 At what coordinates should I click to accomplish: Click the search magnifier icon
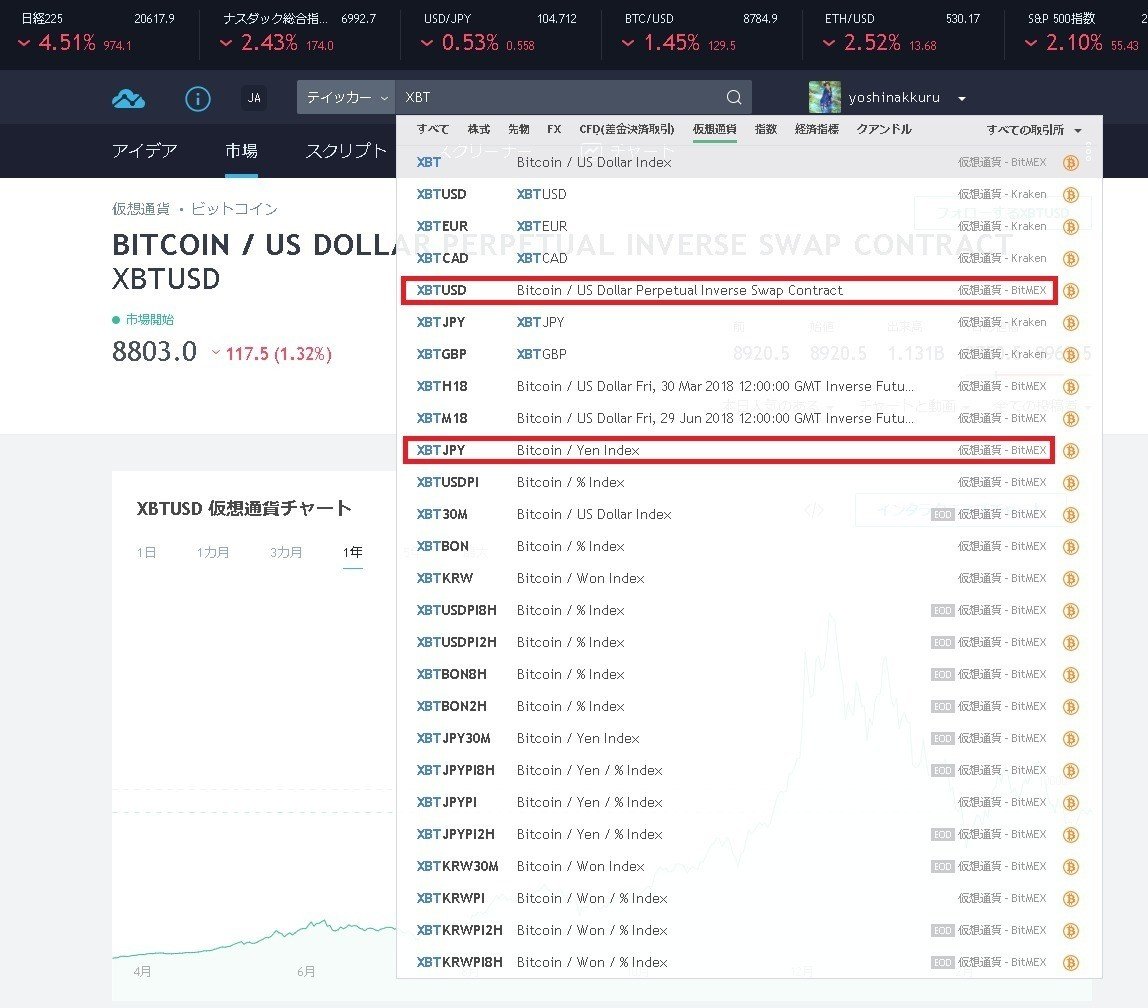tap(734, 97)
